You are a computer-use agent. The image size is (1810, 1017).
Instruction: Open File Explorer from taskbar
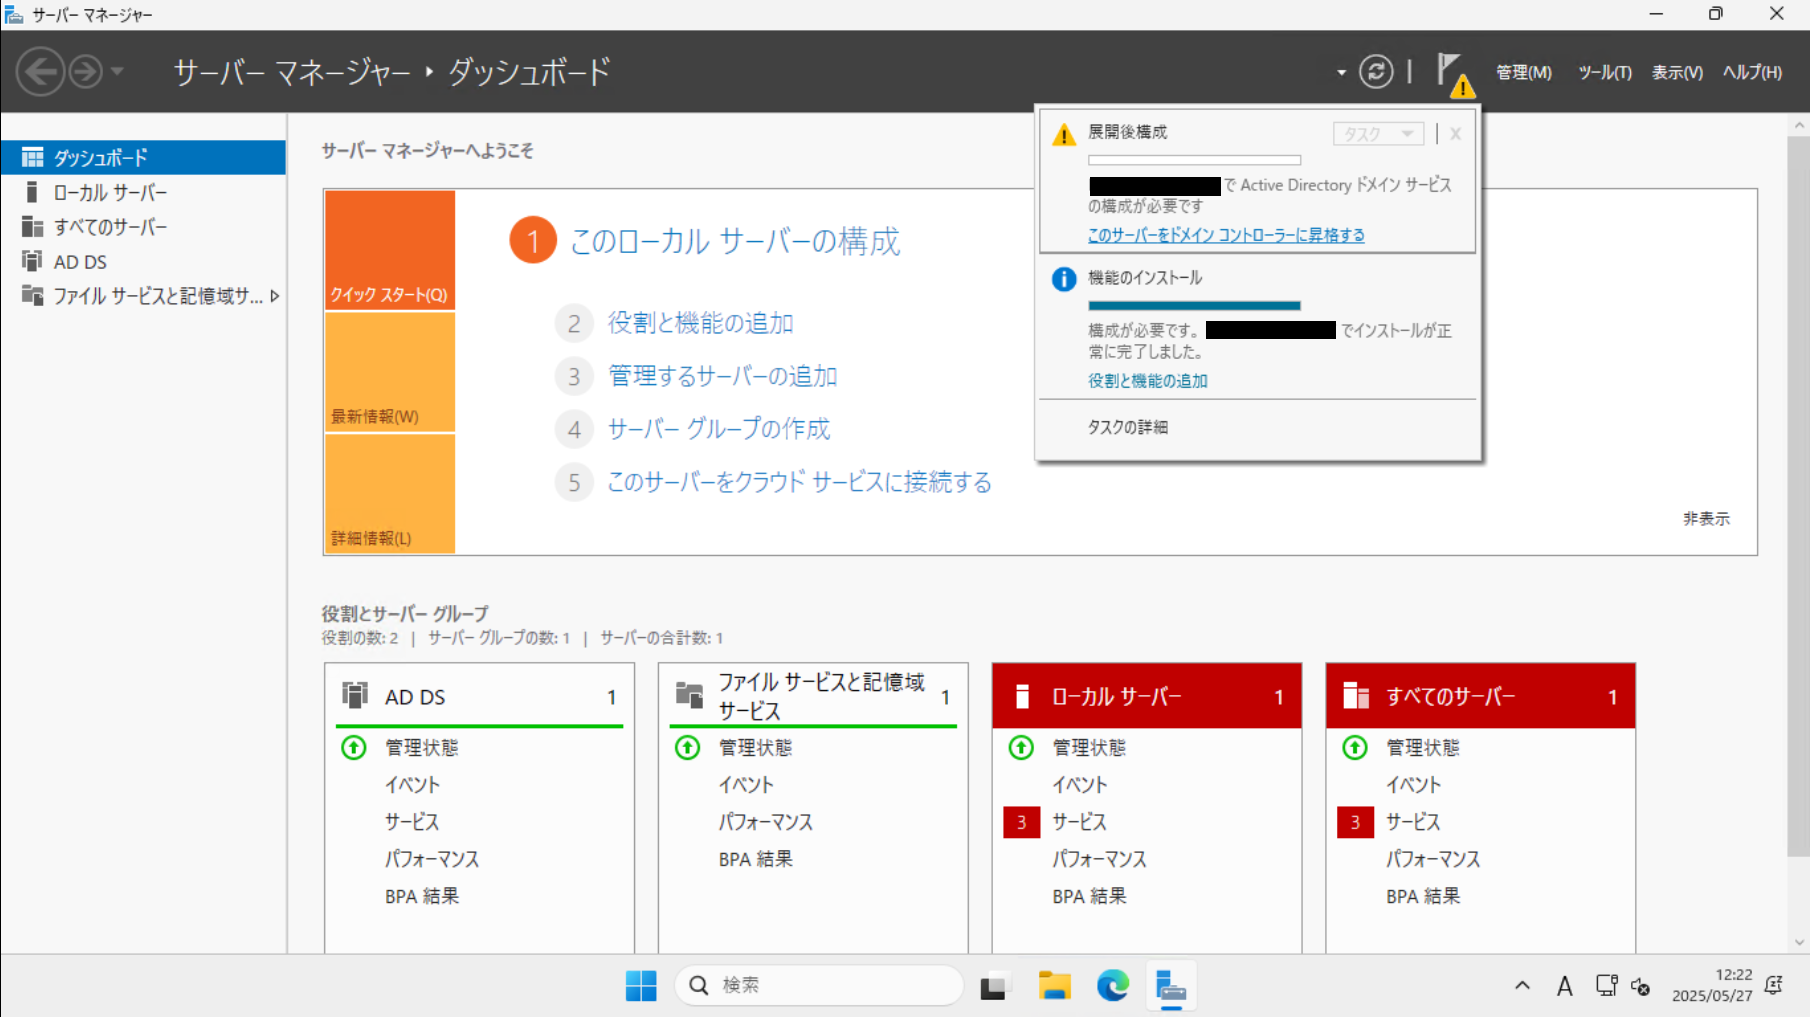coord(1054,986)
